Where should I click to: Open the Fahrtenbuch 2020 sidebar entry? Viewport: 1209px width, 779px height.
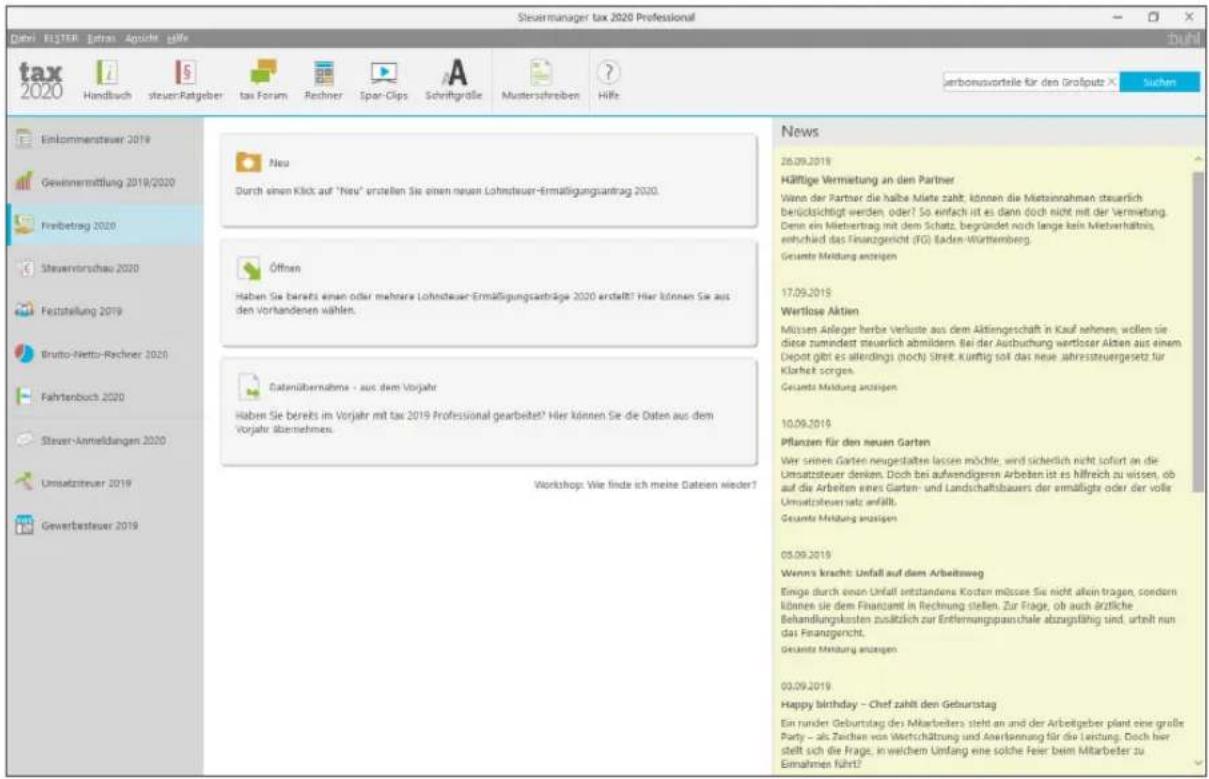coord(103,397)
